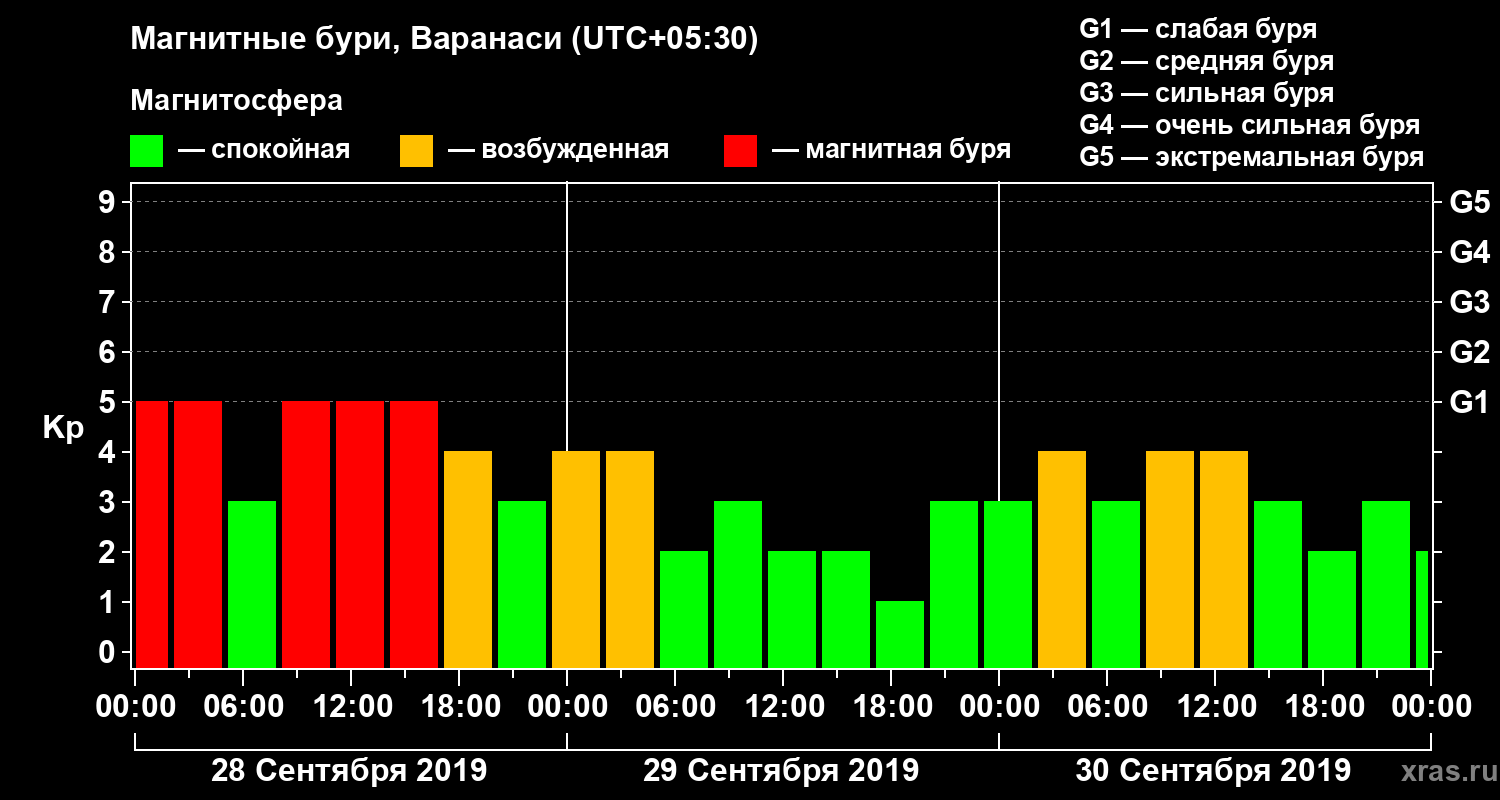Click the green Kp 3 bar between red bars

[x=252, y=584]
